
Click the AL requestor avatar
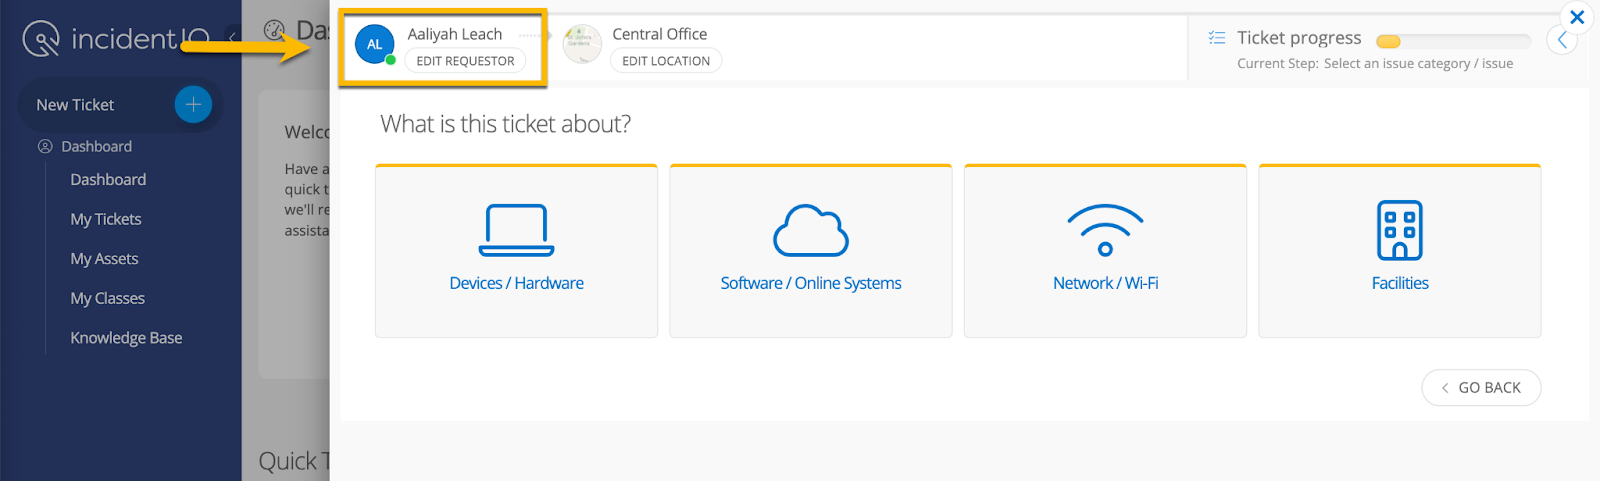point(374,44)
